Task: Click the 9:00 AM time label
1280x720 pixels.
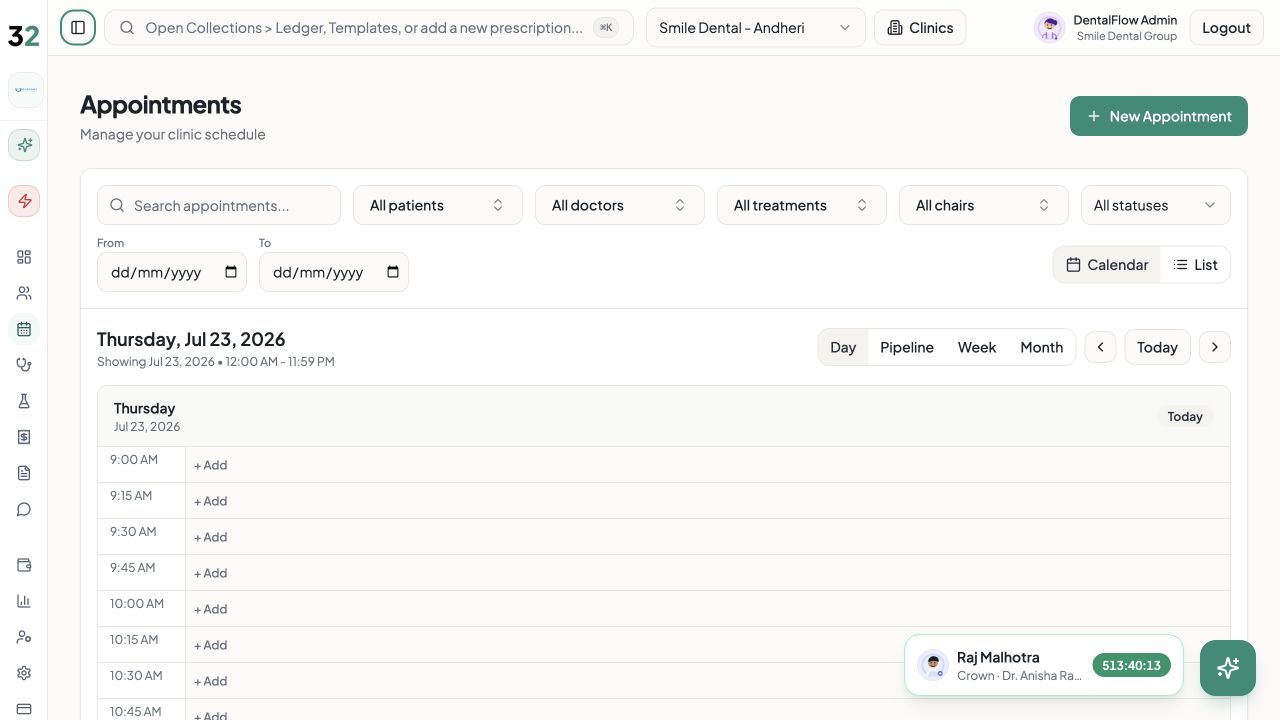Action: click(134, 460)
